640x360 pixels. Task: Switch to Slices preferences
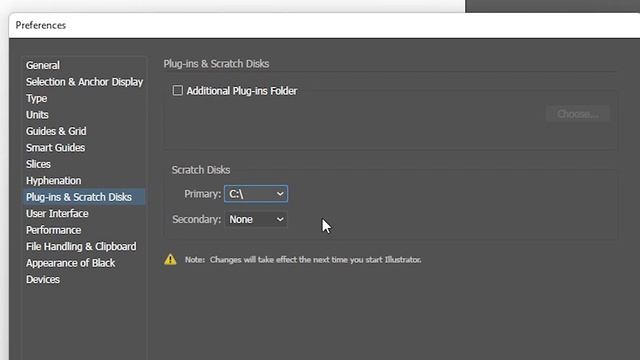38,164
